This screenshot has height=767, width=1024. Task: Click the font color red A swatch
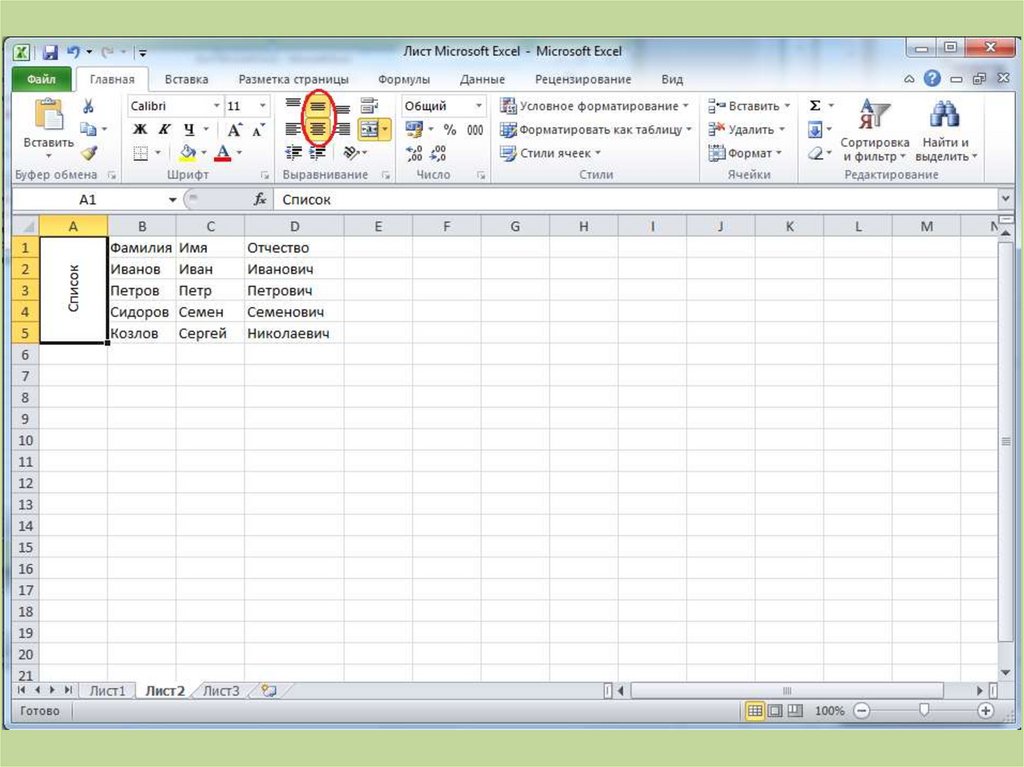222,153
